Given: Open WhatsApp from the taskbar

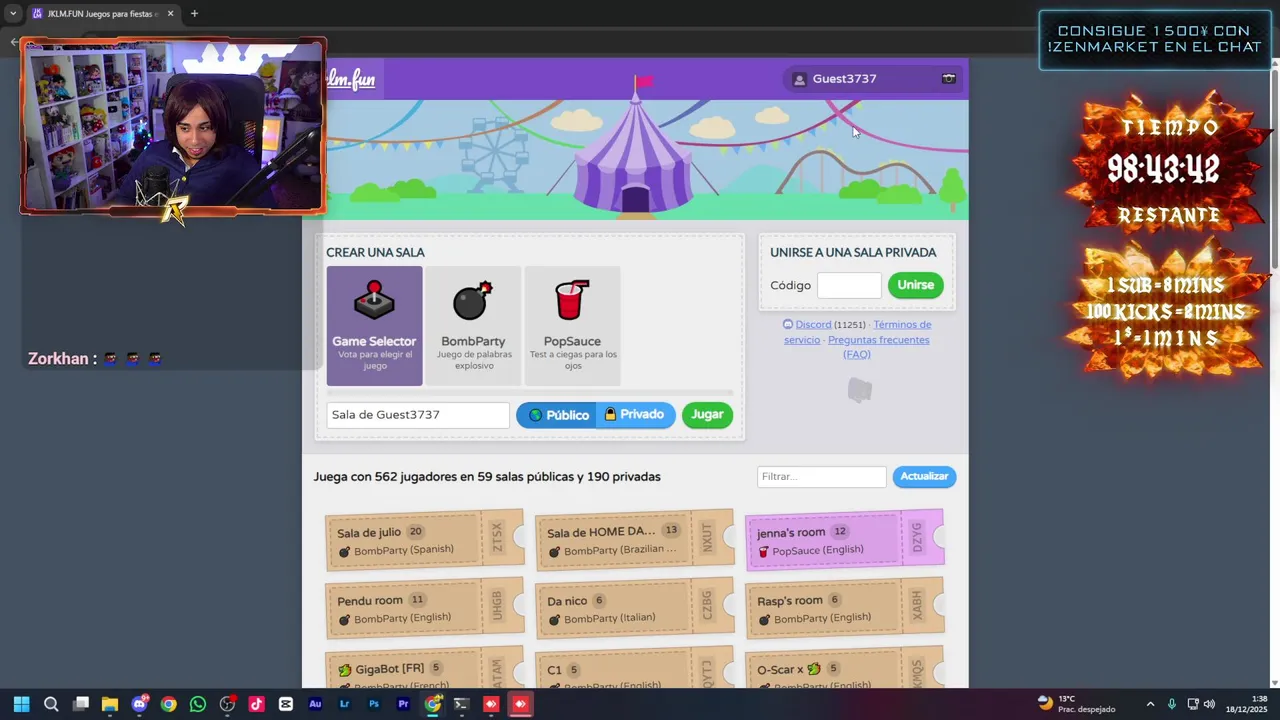Looking at the screenshot, I should pyautogui.click(x=198, y=704).
